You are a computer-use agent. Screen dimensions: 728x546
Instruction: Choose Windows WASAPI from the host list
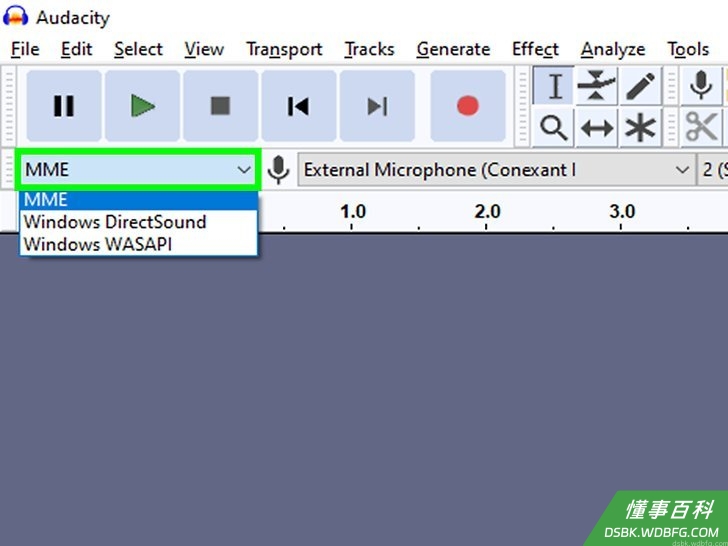[x=138, y=244]
